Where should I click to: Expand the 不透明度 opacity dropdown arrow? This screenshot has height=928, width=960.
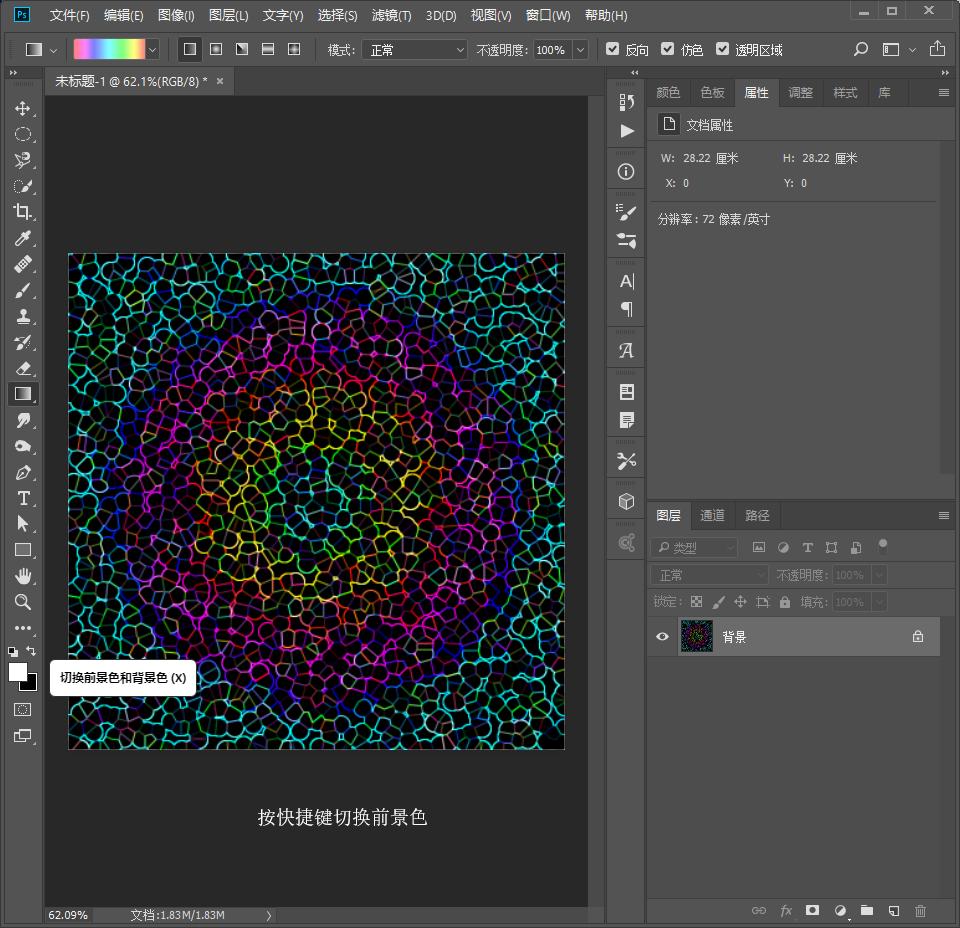(x=579, y=49)
